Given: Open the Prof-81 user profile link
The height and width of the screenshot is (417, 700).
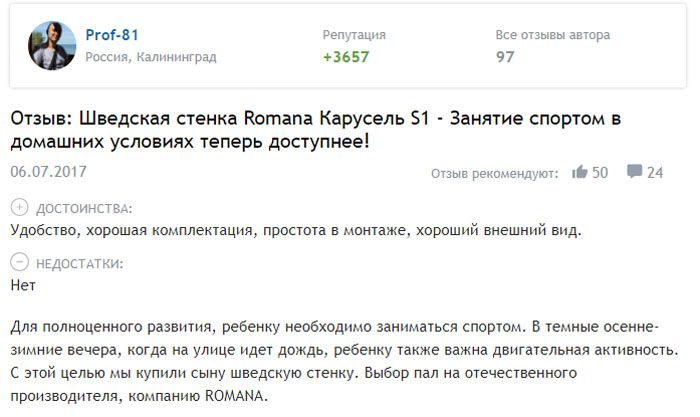Looking at the screenshot, I should [111, 35].
